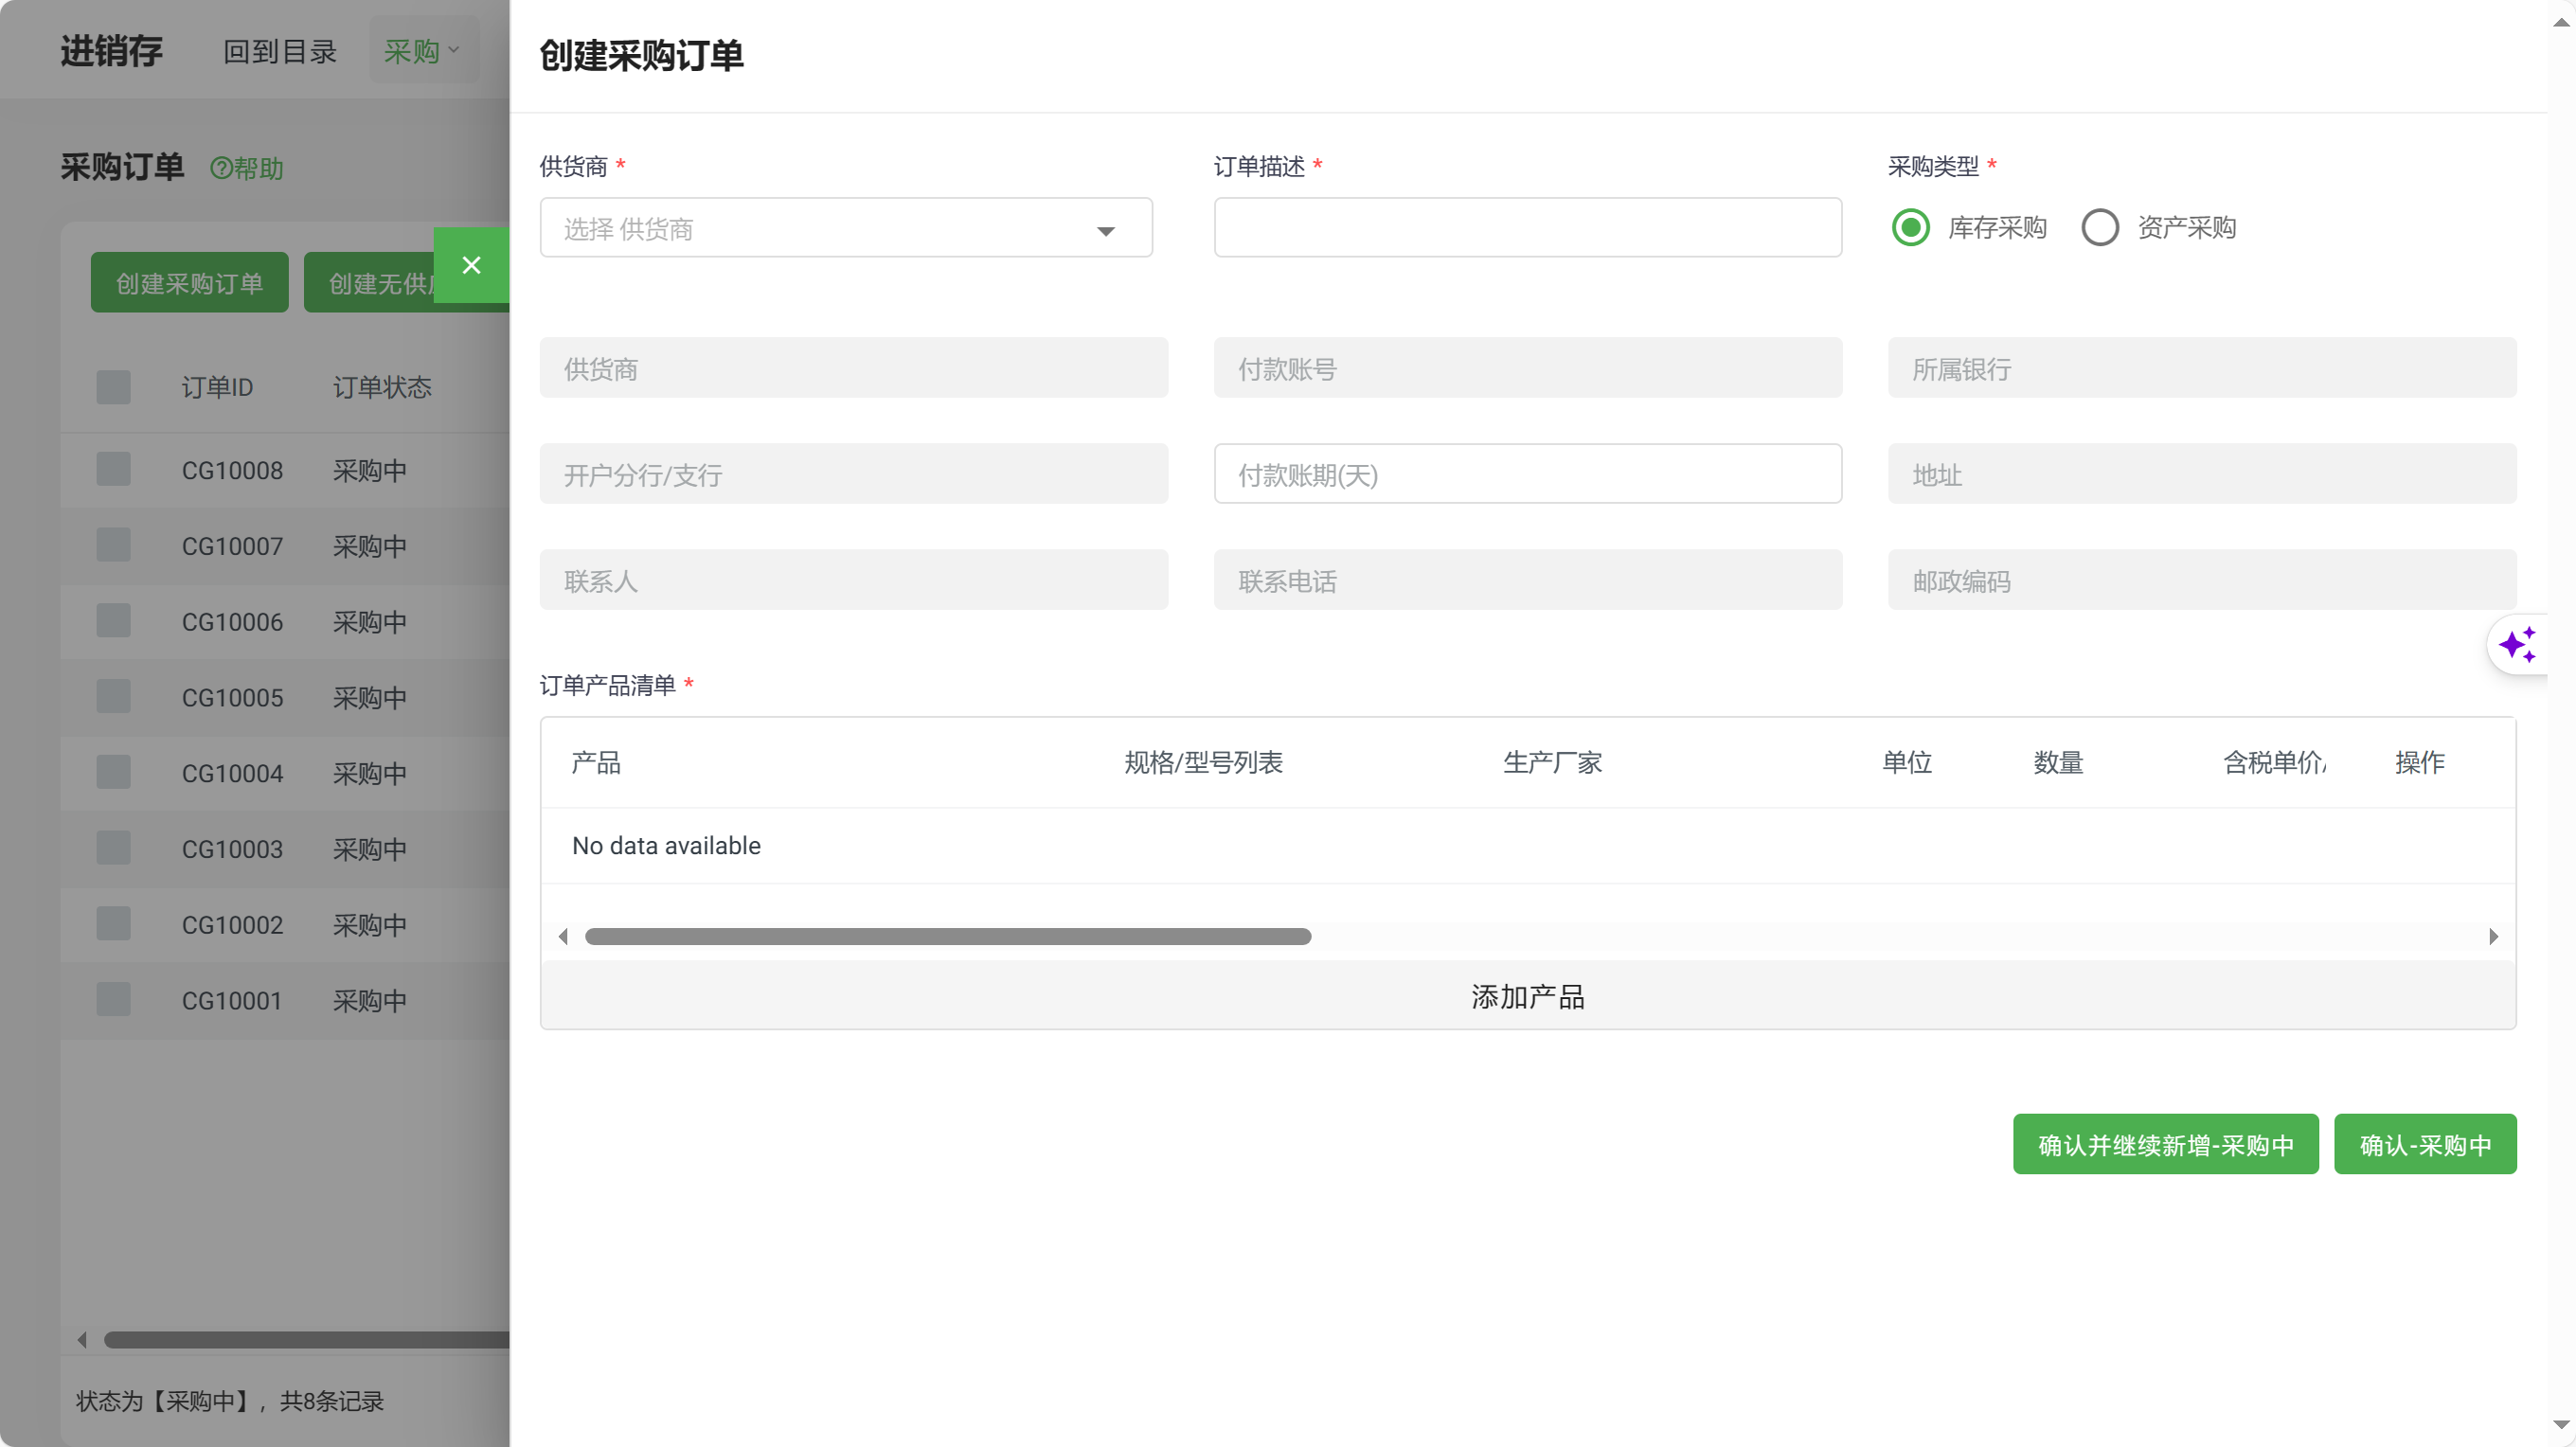Check the box for order CG10005
The height and width of the screenshot is (1447, 2576).
coord(113,696)
